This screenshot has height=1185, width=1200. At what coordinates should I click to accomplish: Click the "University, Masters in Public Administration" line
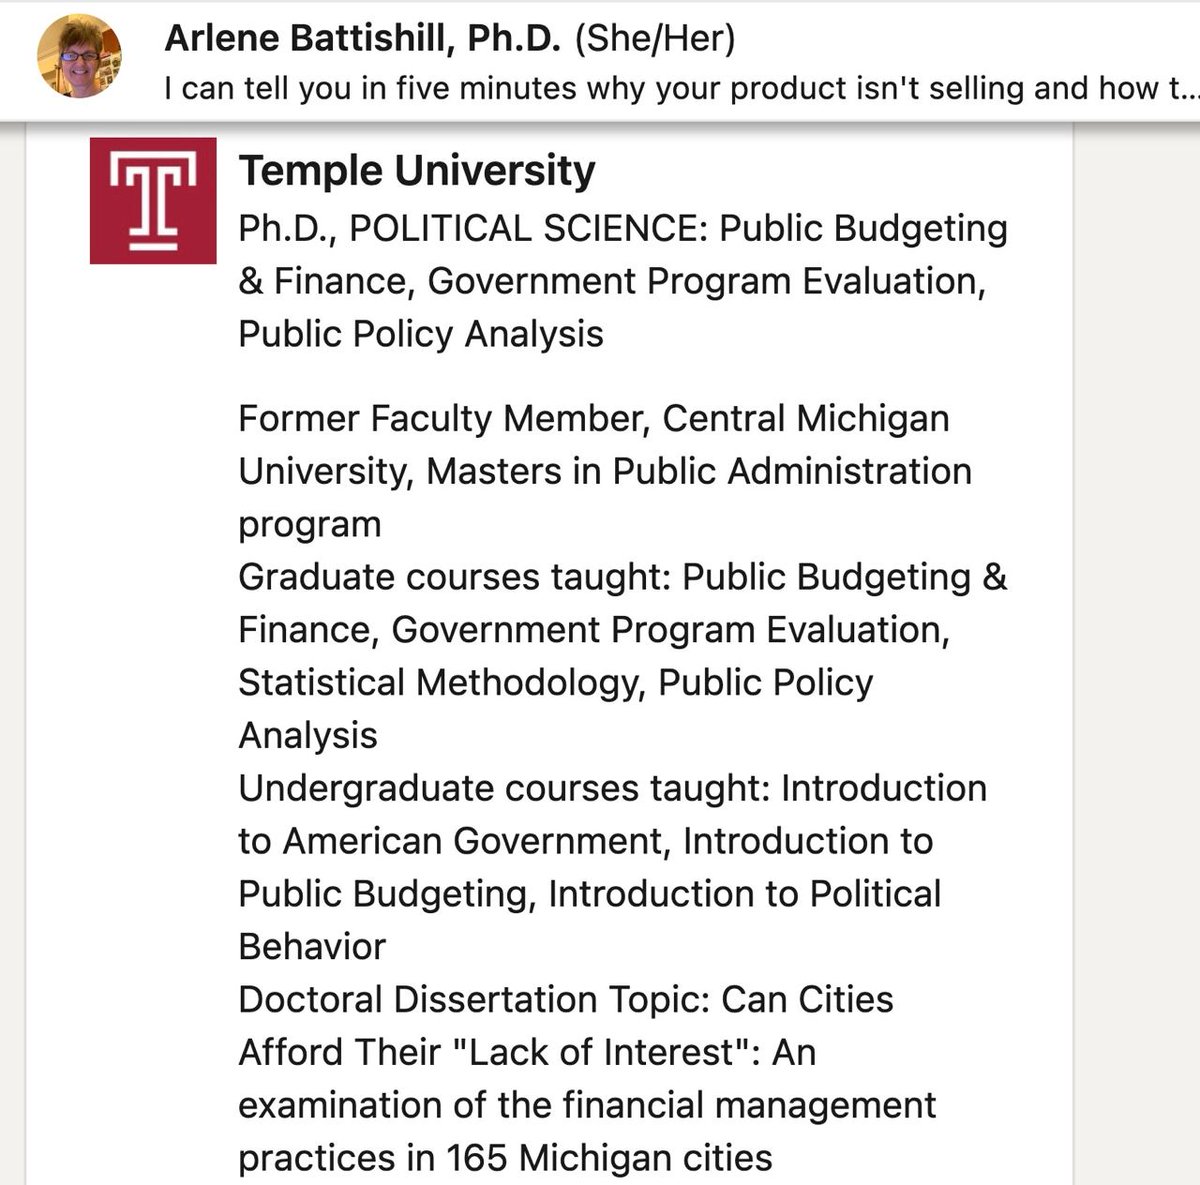(605, 471)
